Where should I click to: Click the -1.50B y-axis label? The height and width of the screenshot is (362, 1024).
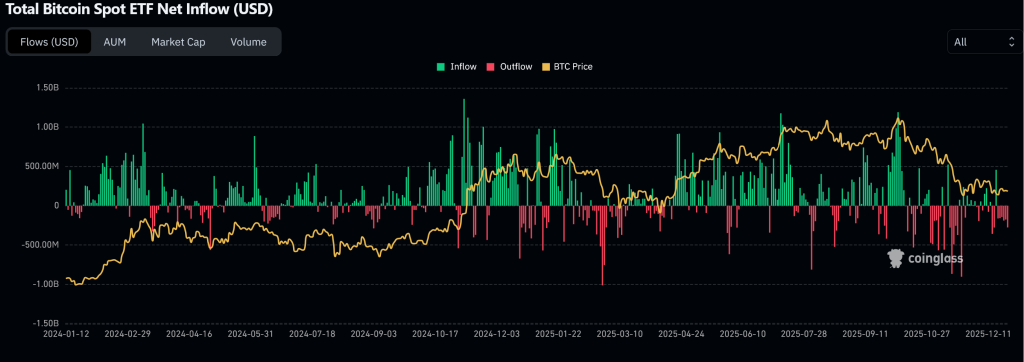(x=46, y=323)
